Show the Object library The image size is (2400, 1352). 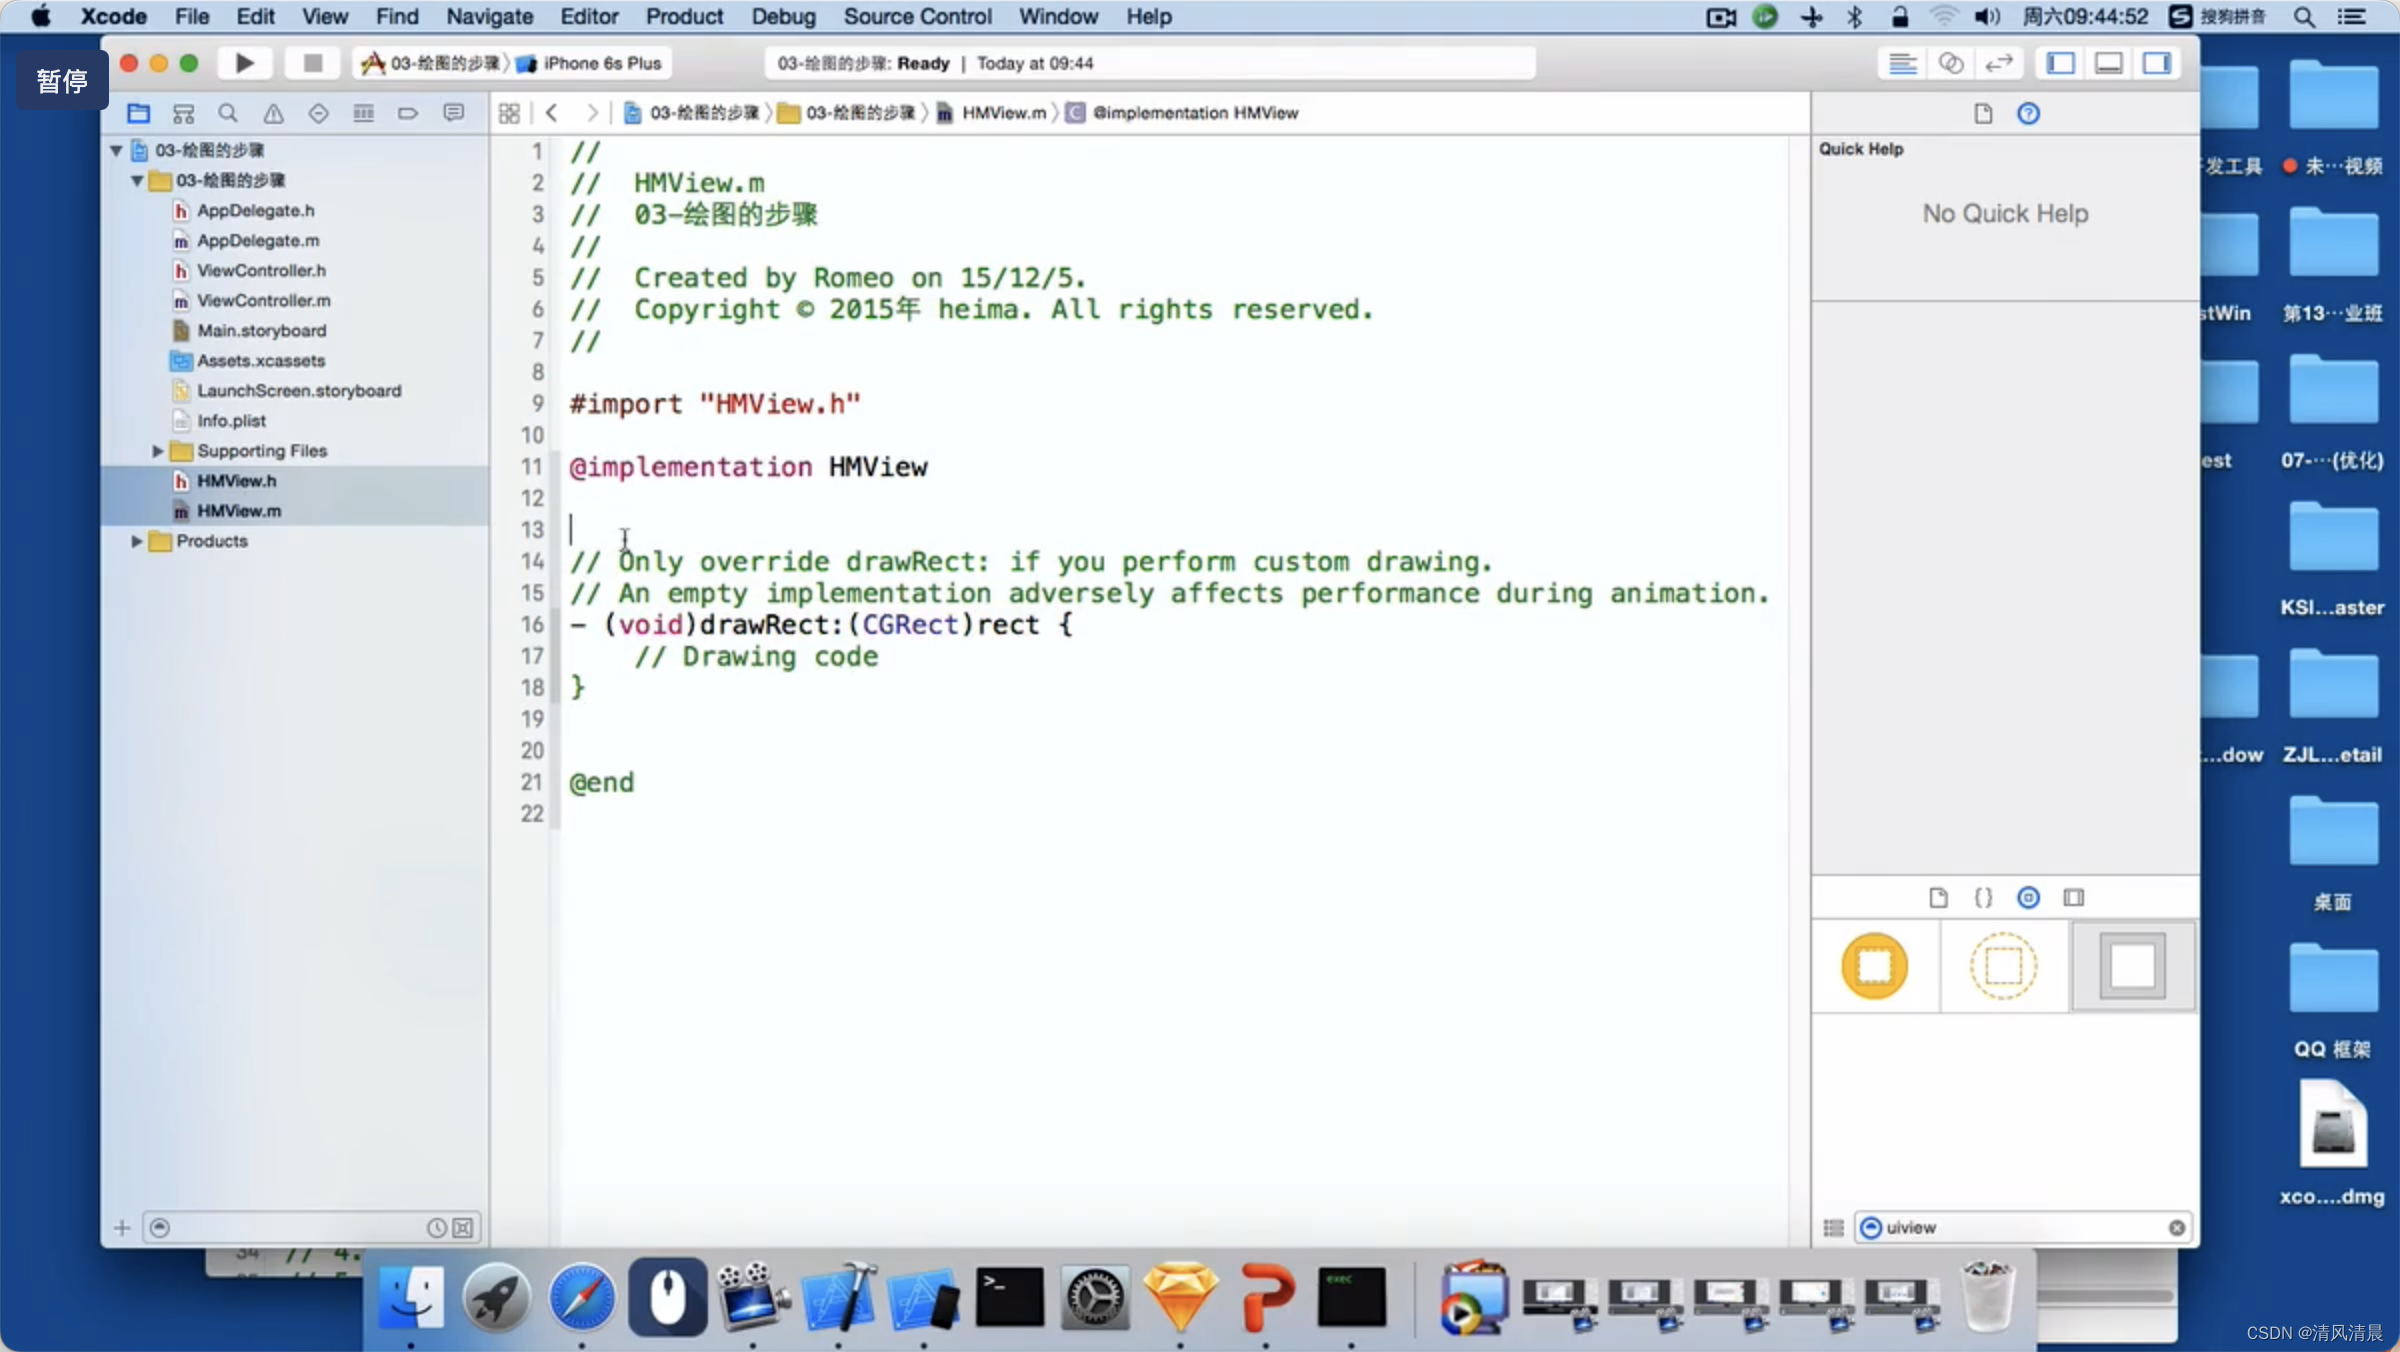pyautogui.click(x=2028, y=897)
